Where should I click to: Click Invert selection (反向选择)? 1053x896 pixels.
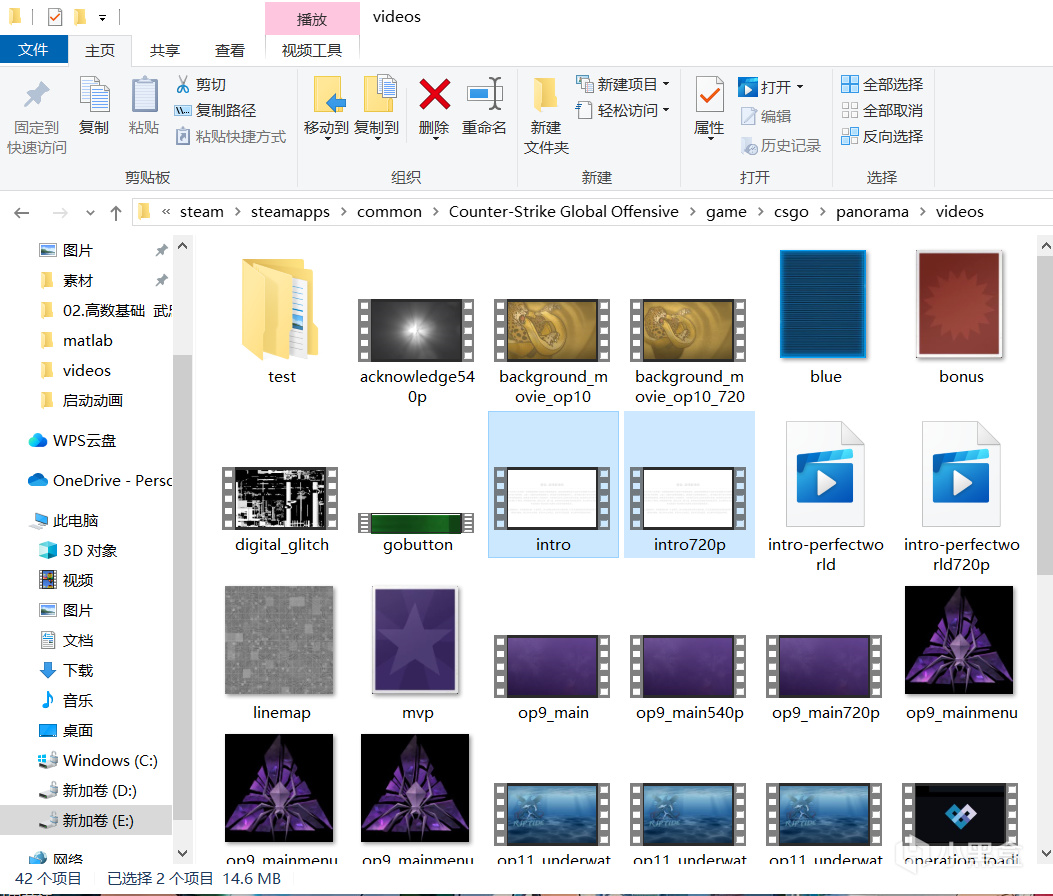coord(882,136)
